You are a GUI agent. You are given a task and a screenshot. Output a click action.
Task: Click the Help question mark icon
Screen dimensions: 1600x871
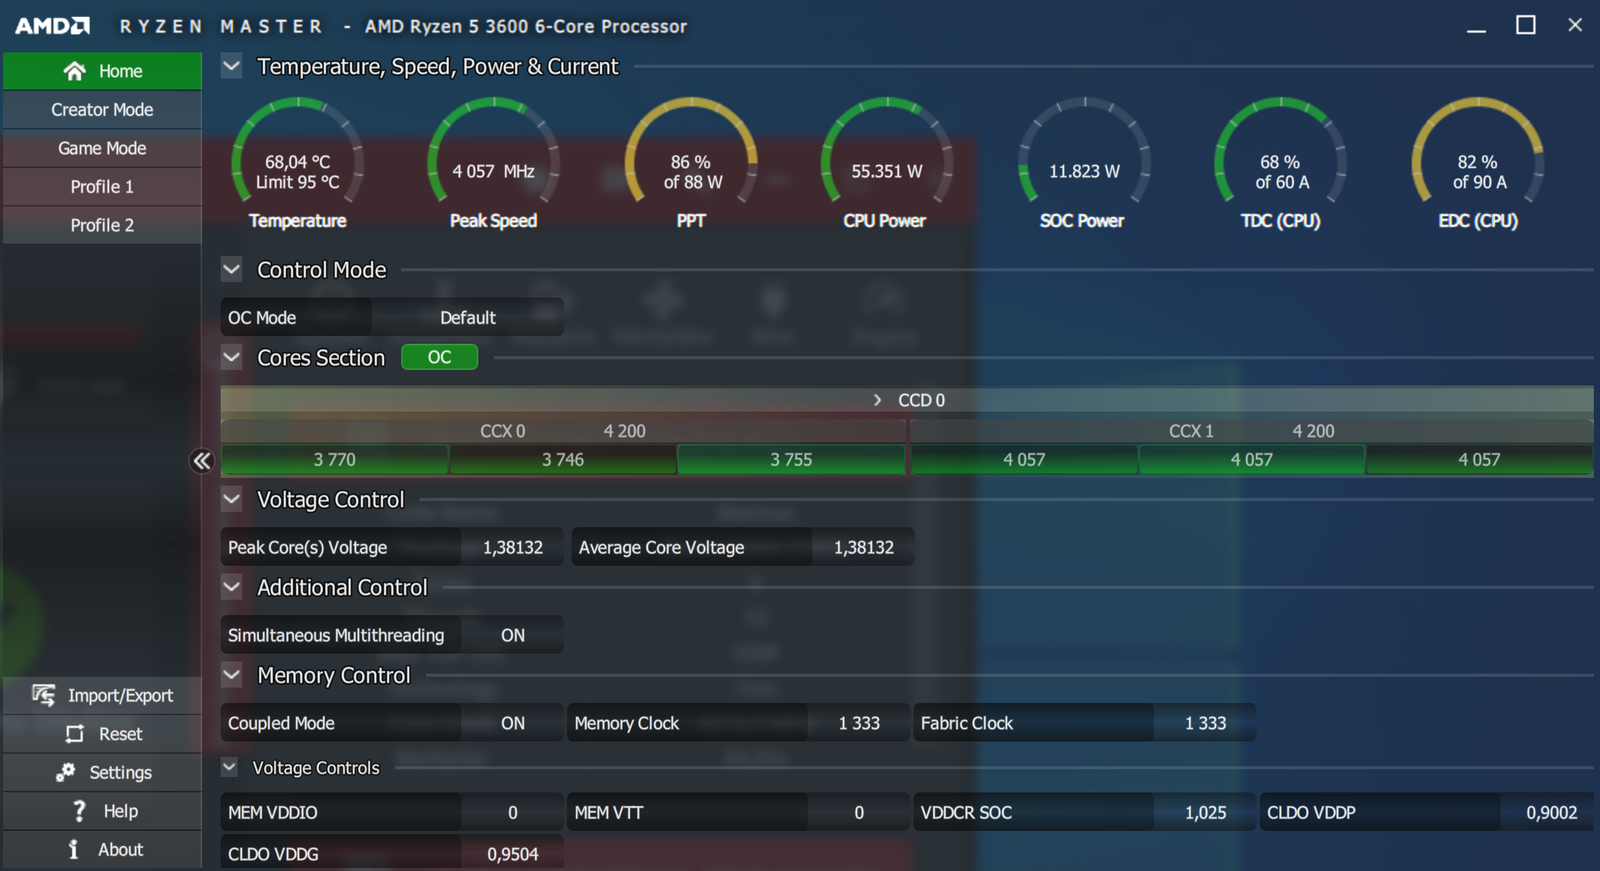tap(79, 811)
